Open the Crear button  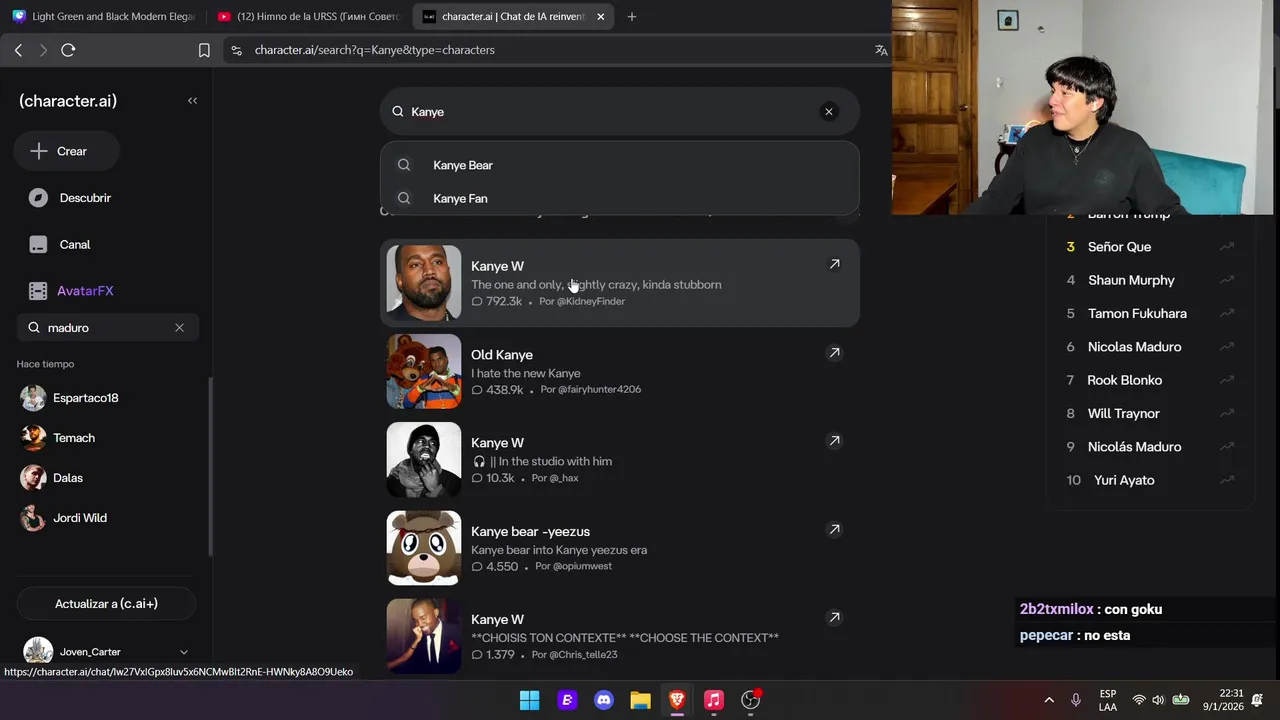point(66,151)
